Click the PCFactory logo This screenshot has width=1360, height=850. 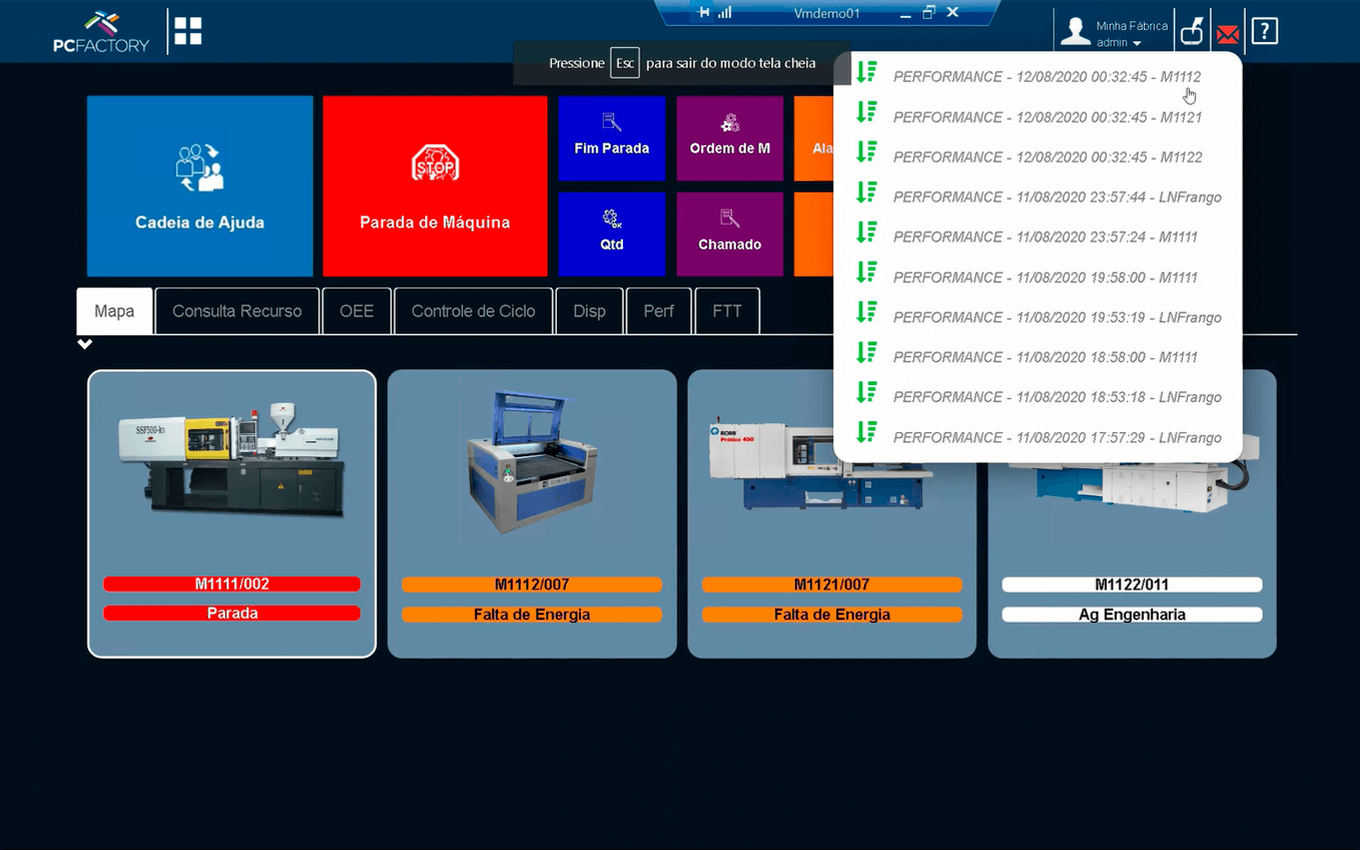(100, 32)
